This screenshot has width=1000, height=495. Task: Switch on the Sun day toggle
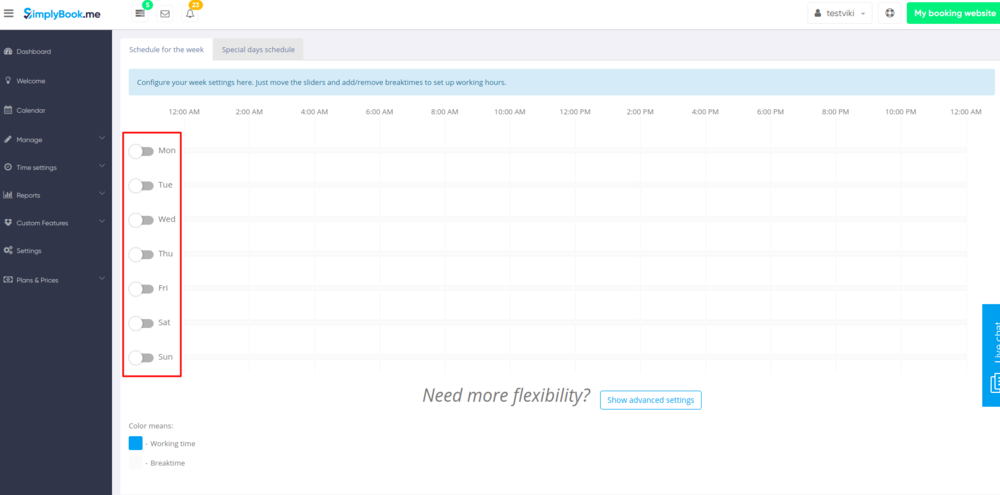click(141, 357)
